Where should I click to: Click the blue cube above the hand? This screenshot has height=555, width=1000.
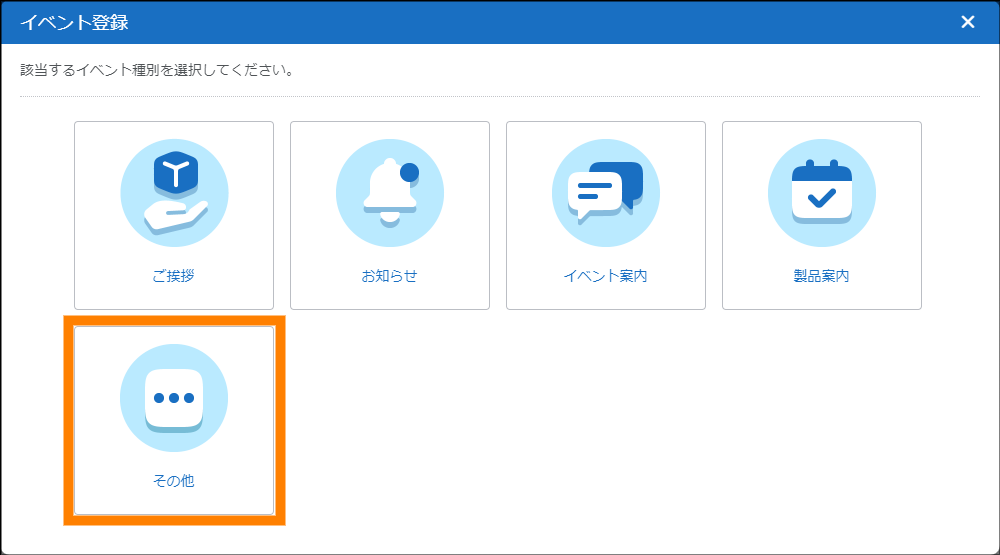[x=174, y=176]
